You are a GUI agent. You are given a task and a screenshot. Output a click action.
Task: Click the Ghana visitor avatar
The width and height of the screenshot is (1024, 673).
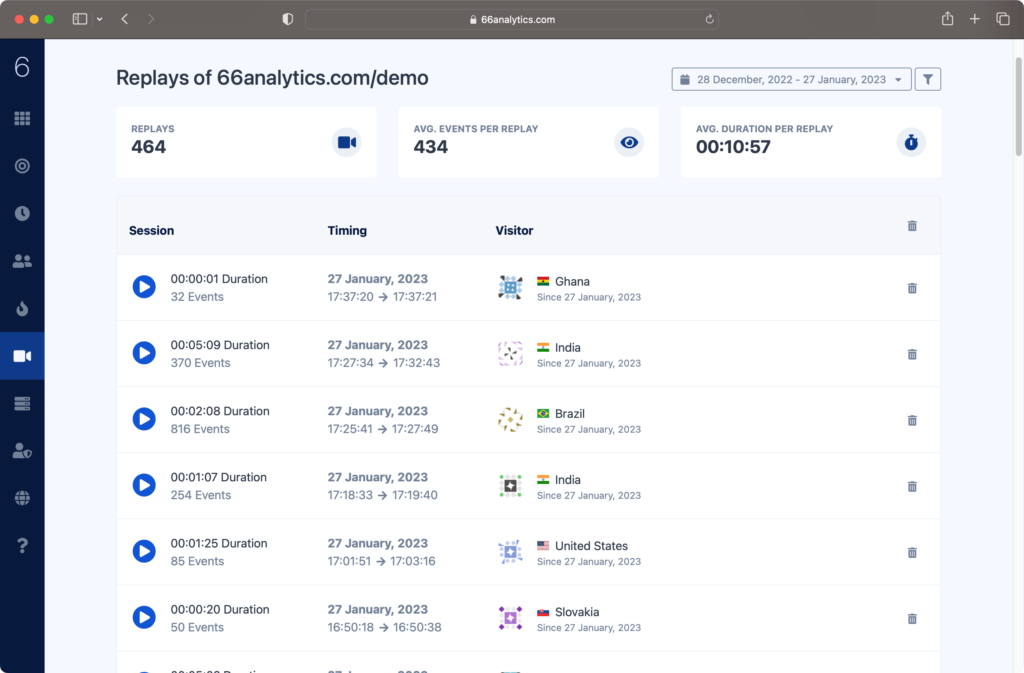click(510, 288)
